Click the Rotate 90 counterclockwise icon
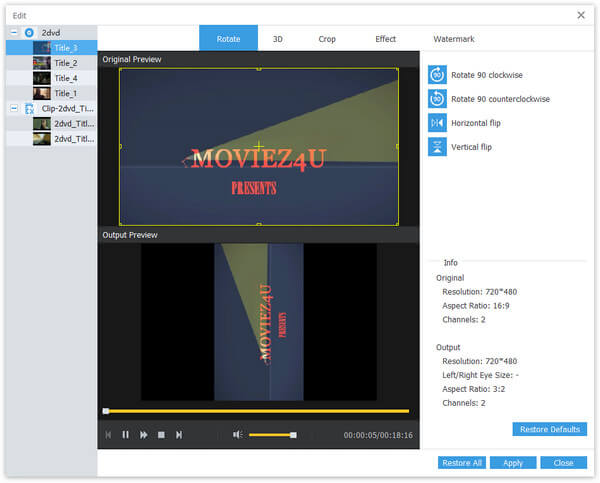The width and height of the screenshot is (600, 483). click(437, 99)
